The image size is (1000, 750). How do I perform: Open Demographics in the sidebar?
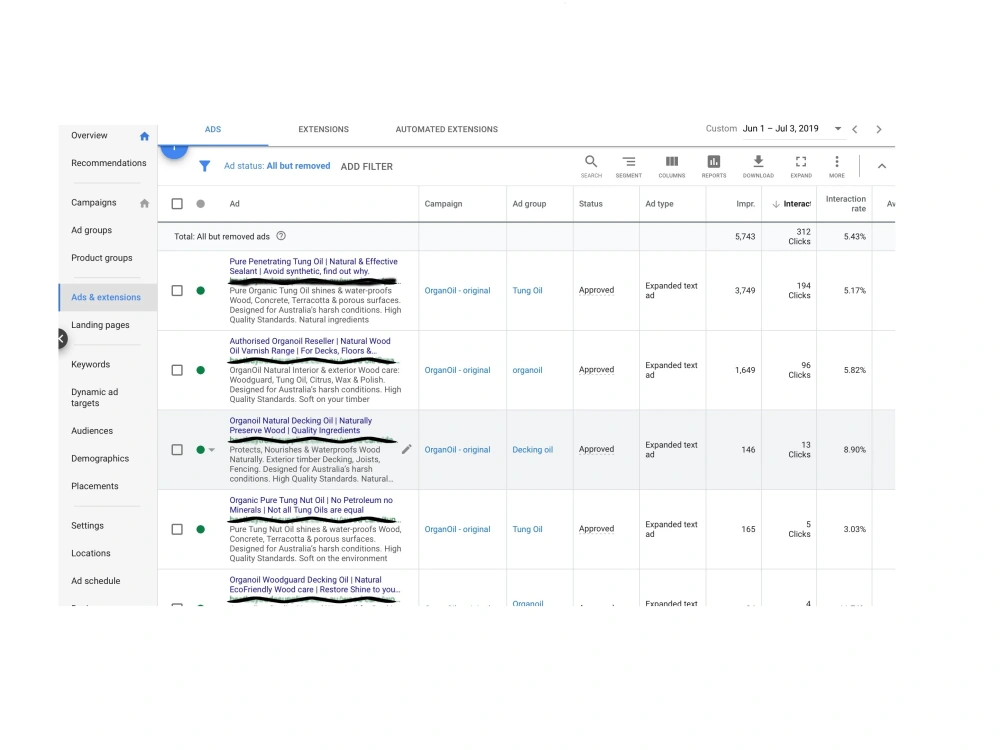(100, 459)
